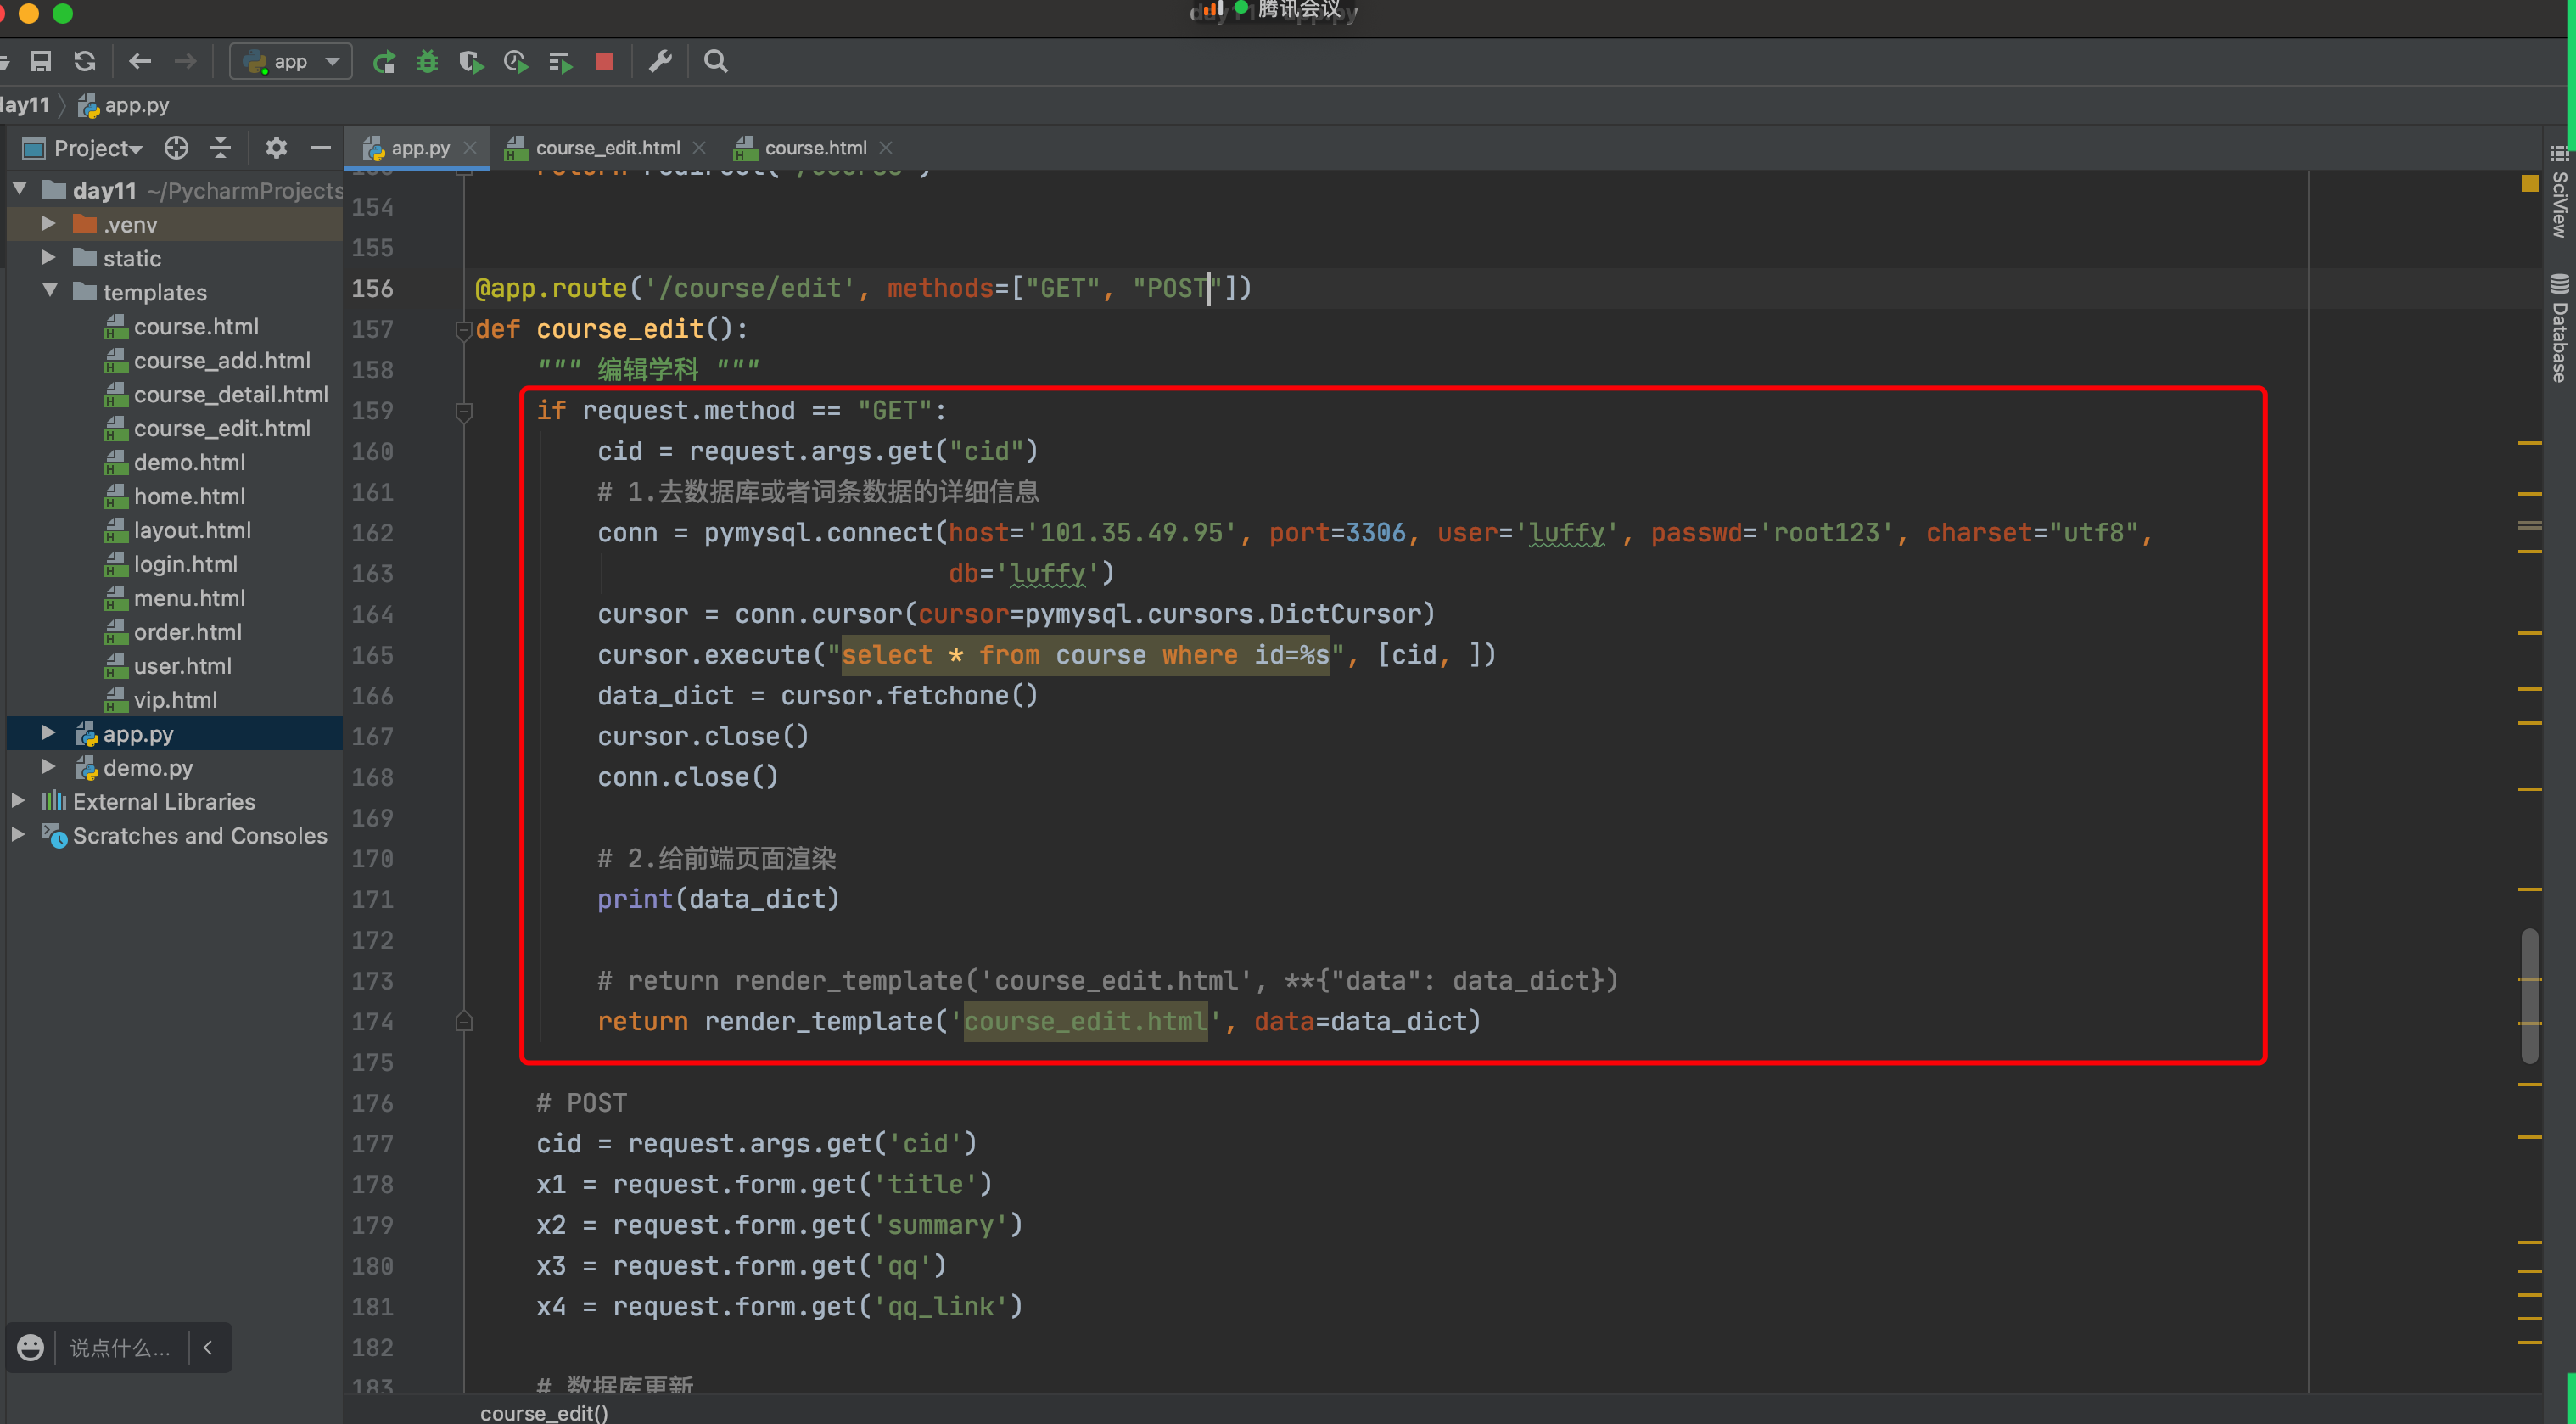Open the SciView side panel
The height and width of the screenshot is (1424, 2576).
[x=2559, y=193]
